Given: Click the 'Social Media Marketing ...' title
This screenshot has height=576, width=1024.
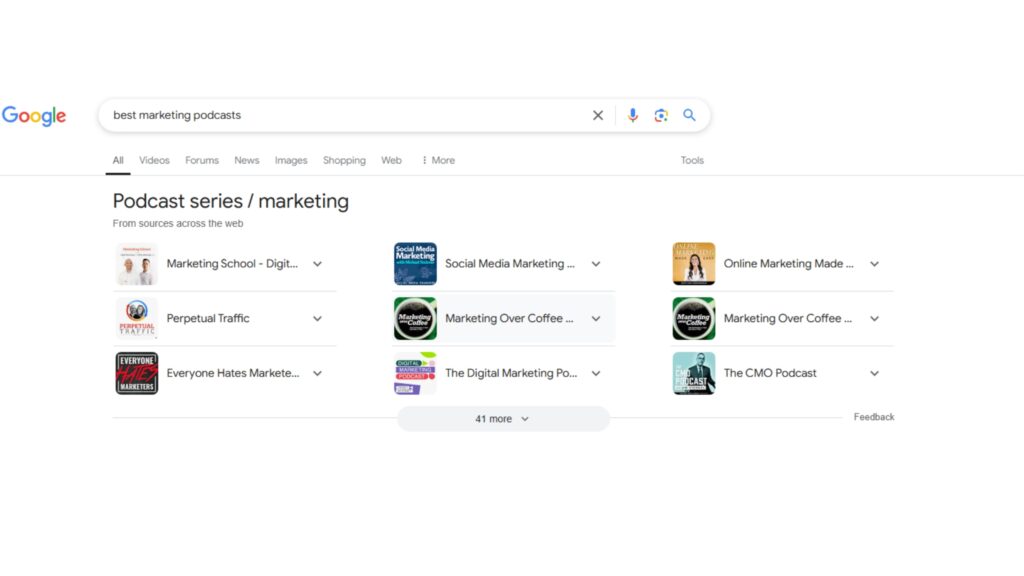Looking at the screenshot, I should click(510, 264).
